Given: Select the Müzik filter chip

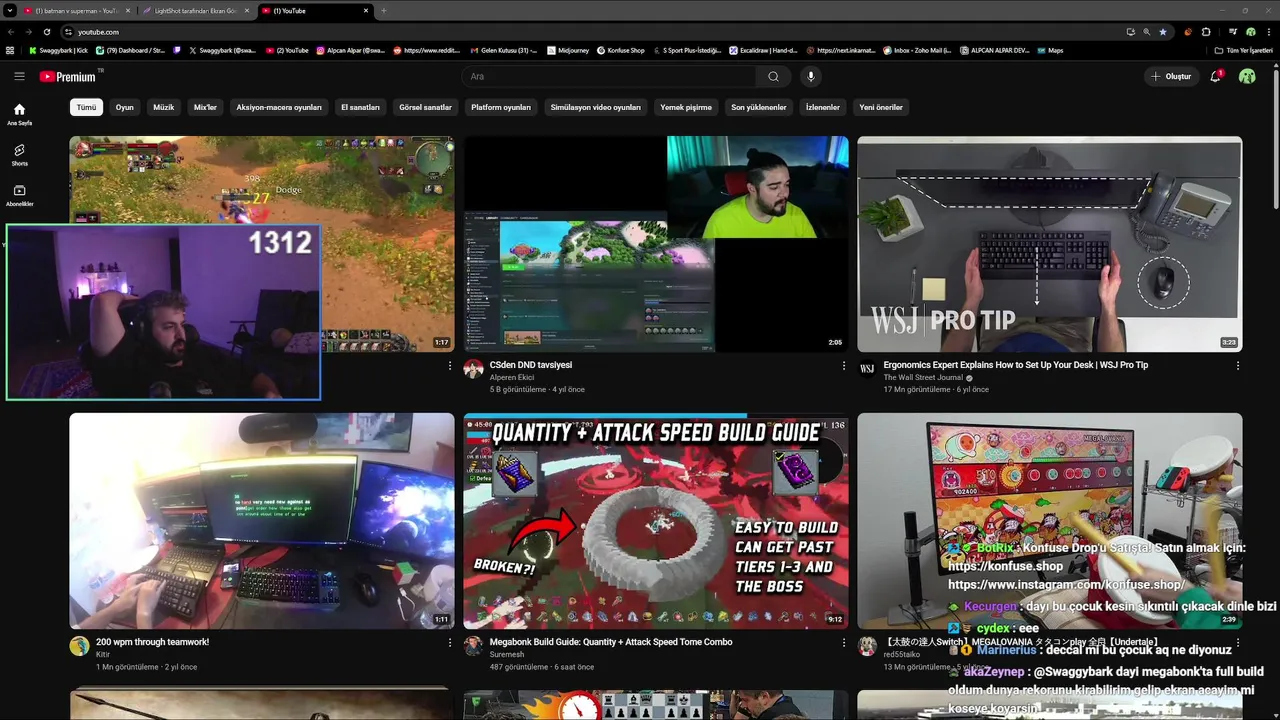Looking at the screenshot, I should pos(163,107).
